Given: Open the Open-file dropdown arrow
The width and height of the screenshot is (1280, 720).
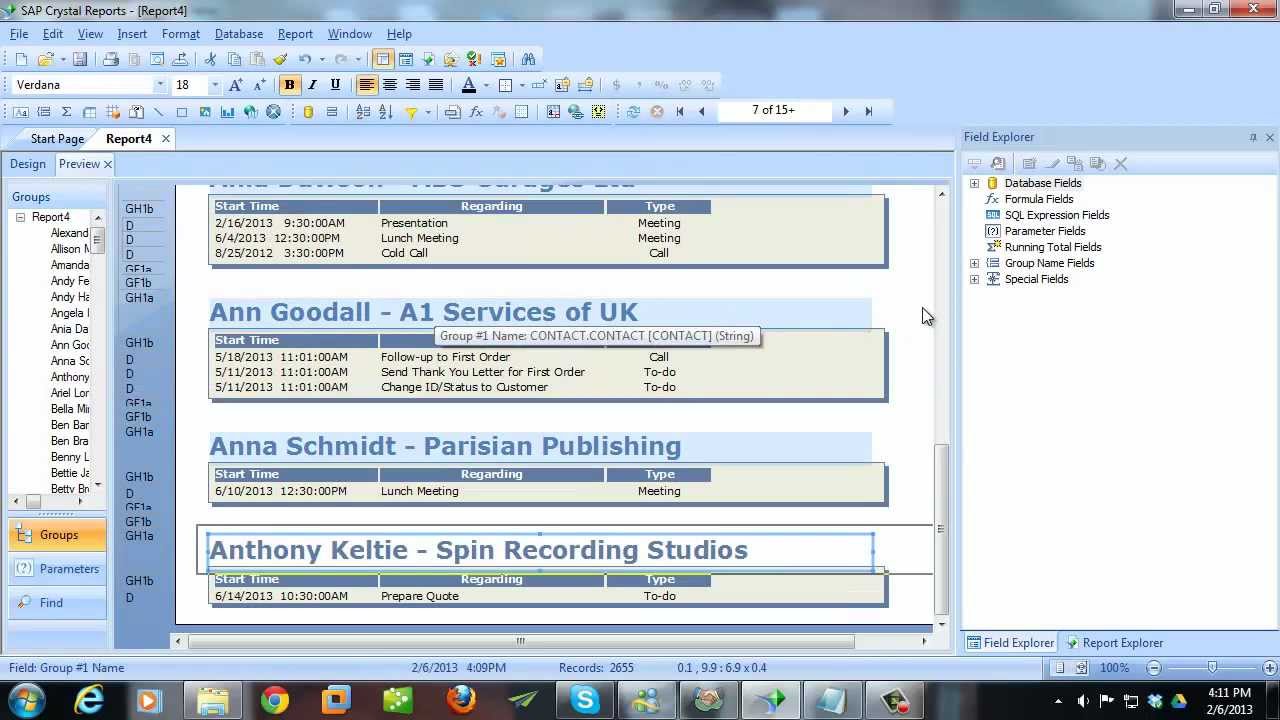Looking at the screenshot, I should (x=63, y=59).
